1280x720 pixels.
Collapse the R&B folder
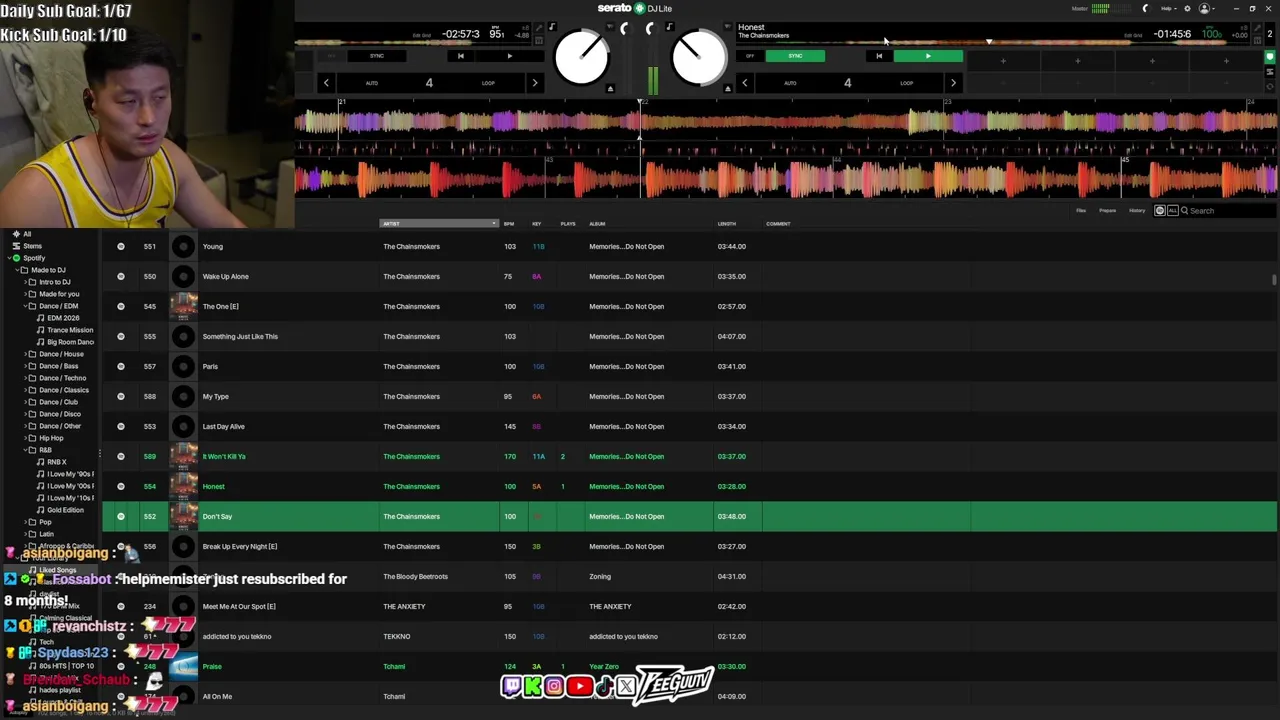(x=24, y=450)
